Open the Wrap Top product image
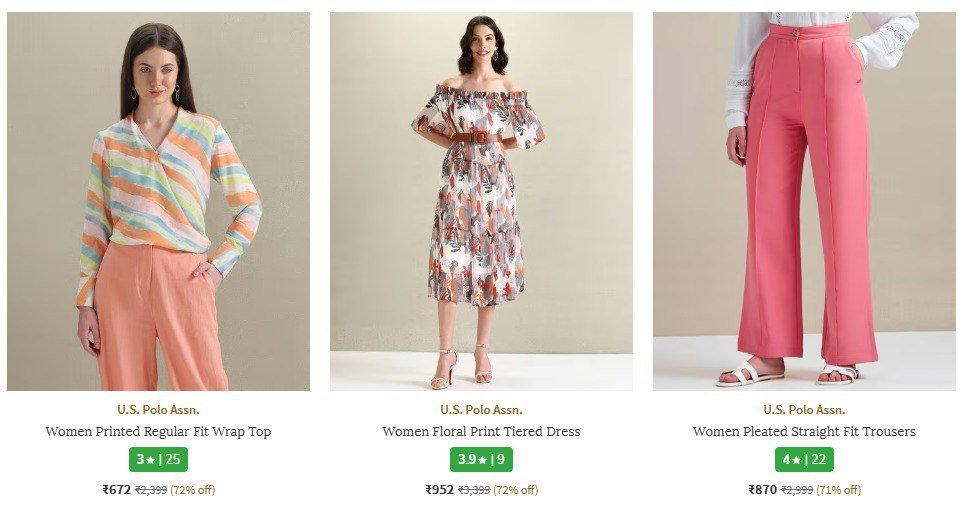The height and width of the screenshot is (522, 967). (158, 201)
